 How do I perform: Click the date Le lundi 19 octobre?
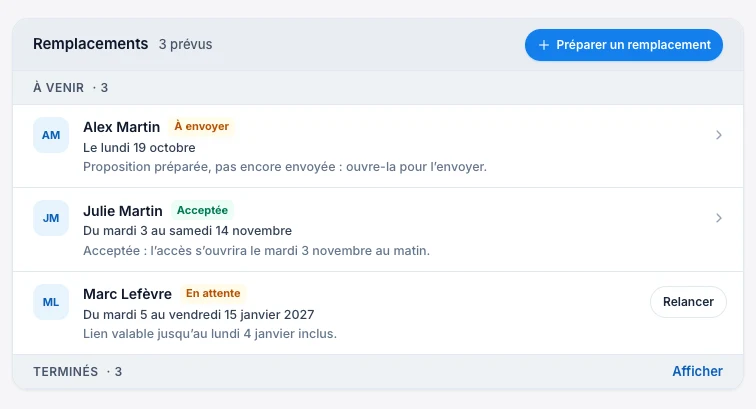pyautogui.click(x=139, y=148)
